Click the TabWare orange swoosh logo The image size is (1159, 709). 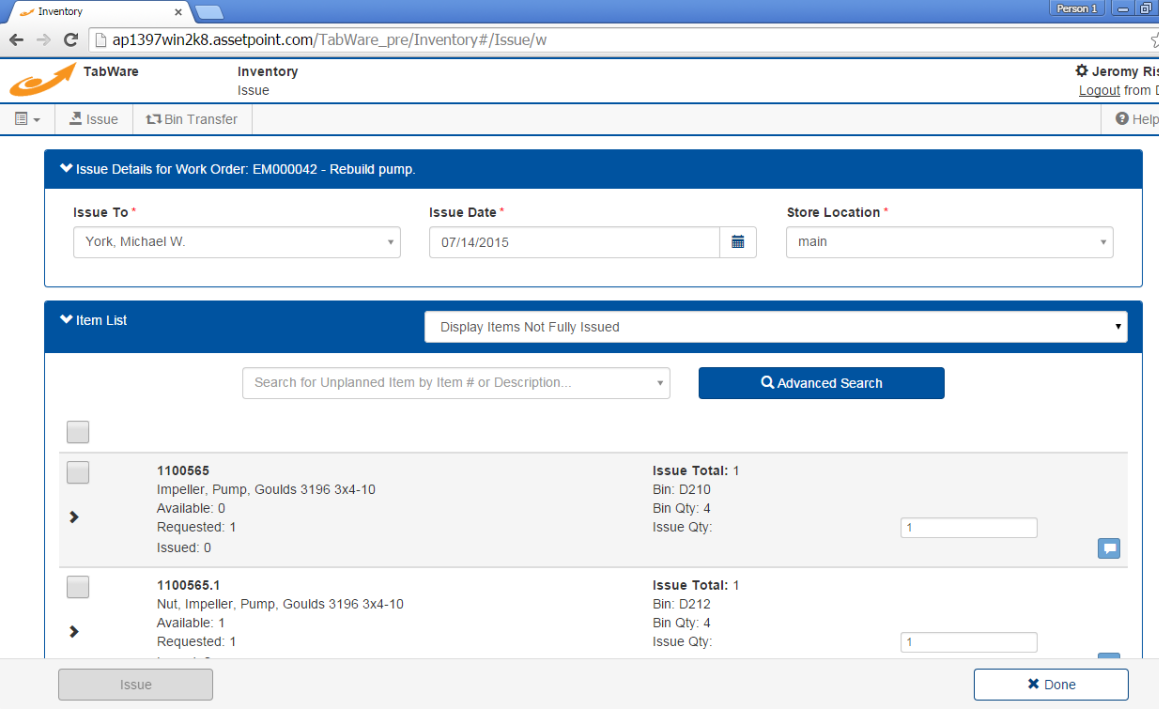[42, 80]
